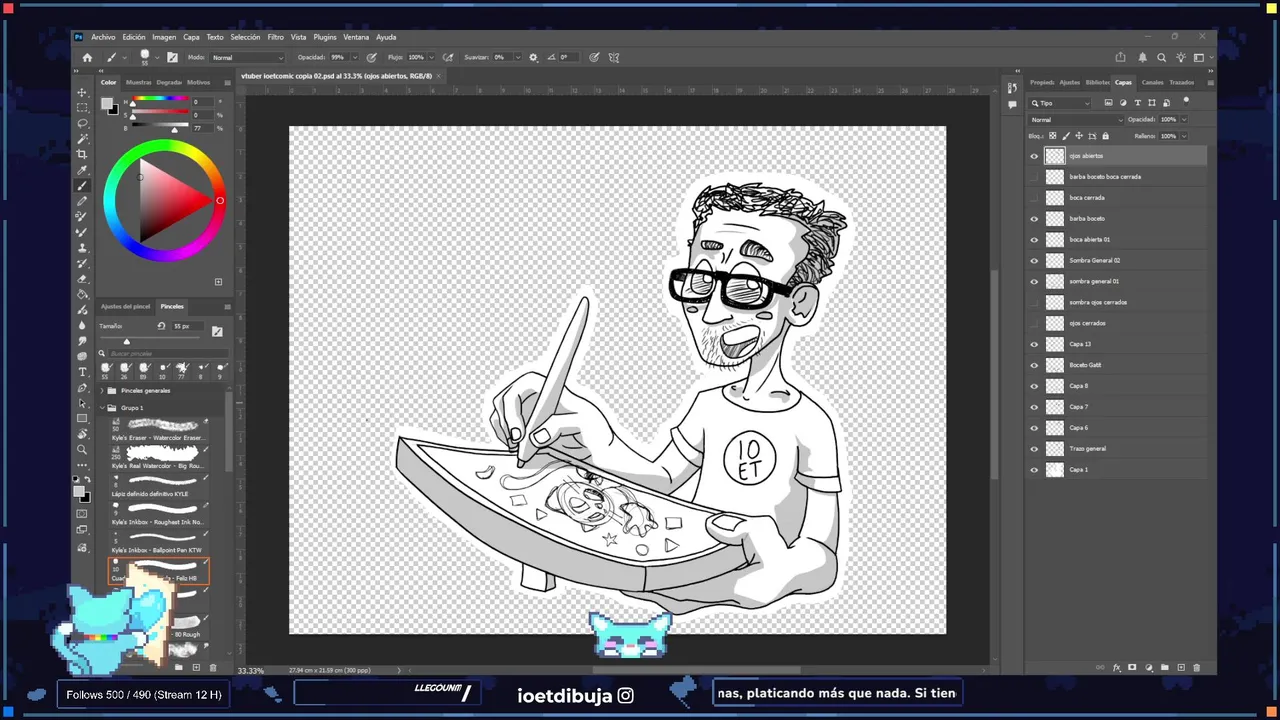Select the Horizontal Type tool
This screenshot has width=1280, height=720.
pyautogui.click(x=82, y=372)
